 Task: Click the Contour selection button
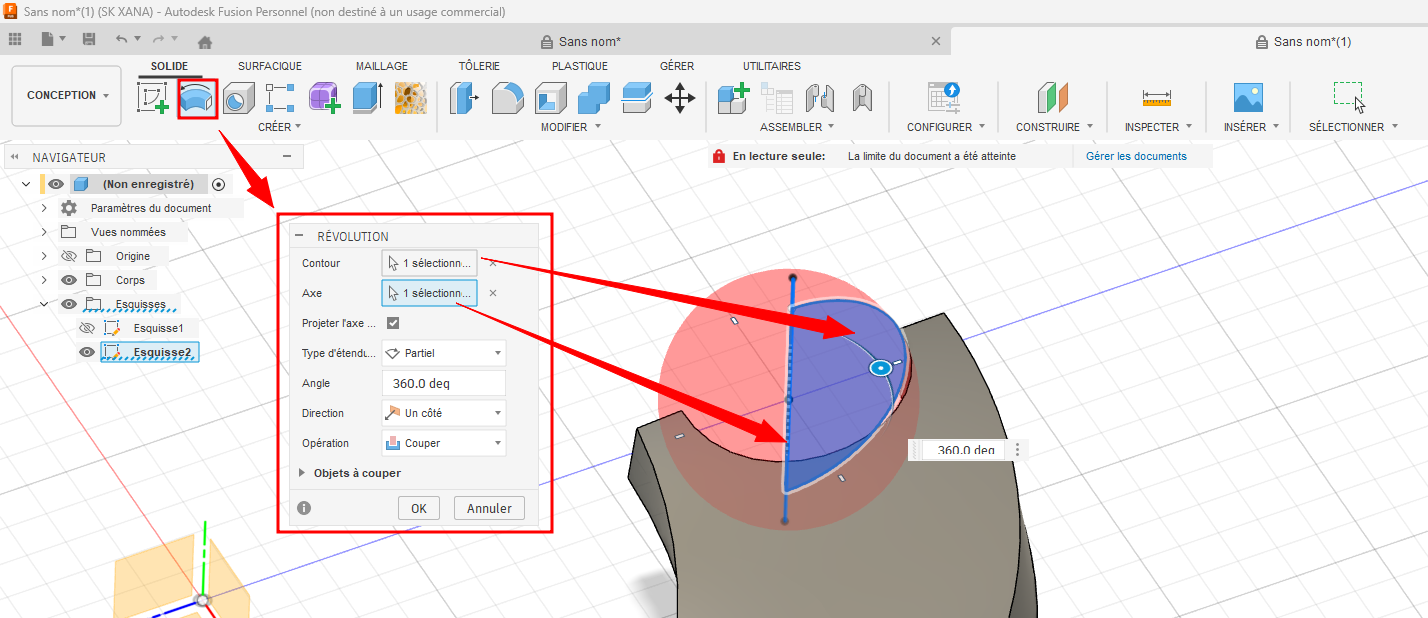430,263
